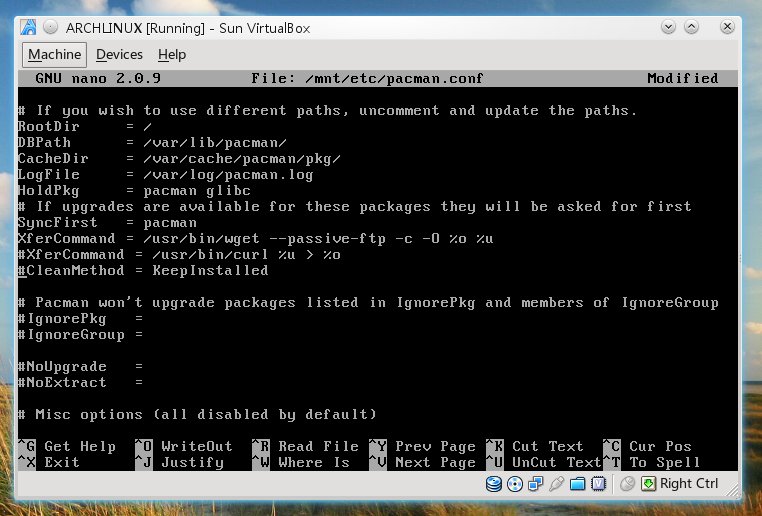
Task: Click the ^V Next Page shortcut
Action: click(x=422, y=463)
